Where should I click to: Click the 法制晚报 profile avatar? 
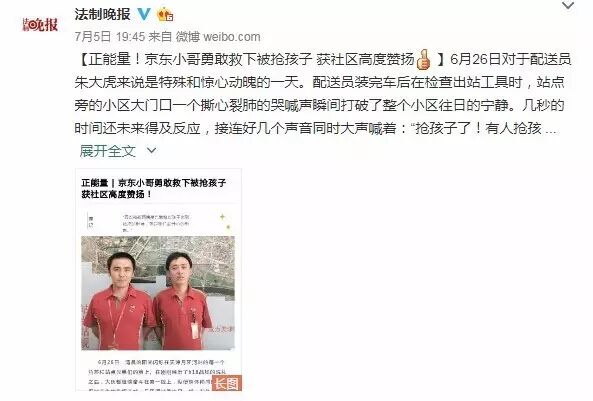(40, 25)
